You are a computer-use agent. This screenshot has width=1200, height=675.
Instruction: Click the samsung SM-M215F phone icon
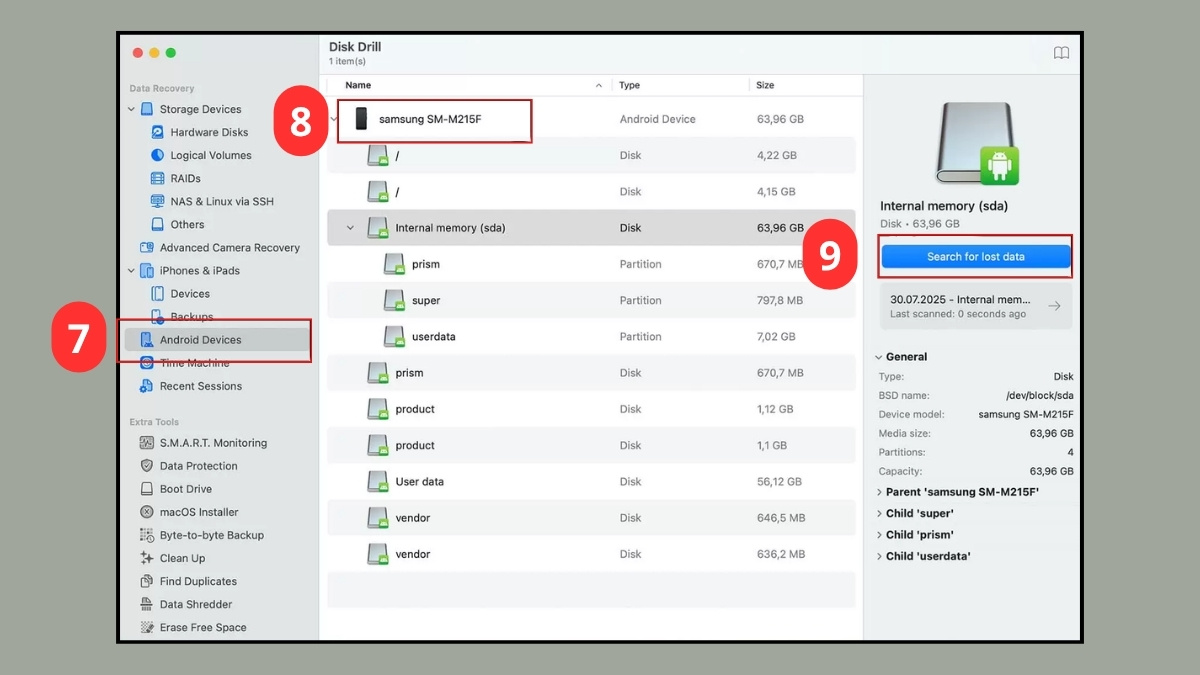(x=361, y=119)
